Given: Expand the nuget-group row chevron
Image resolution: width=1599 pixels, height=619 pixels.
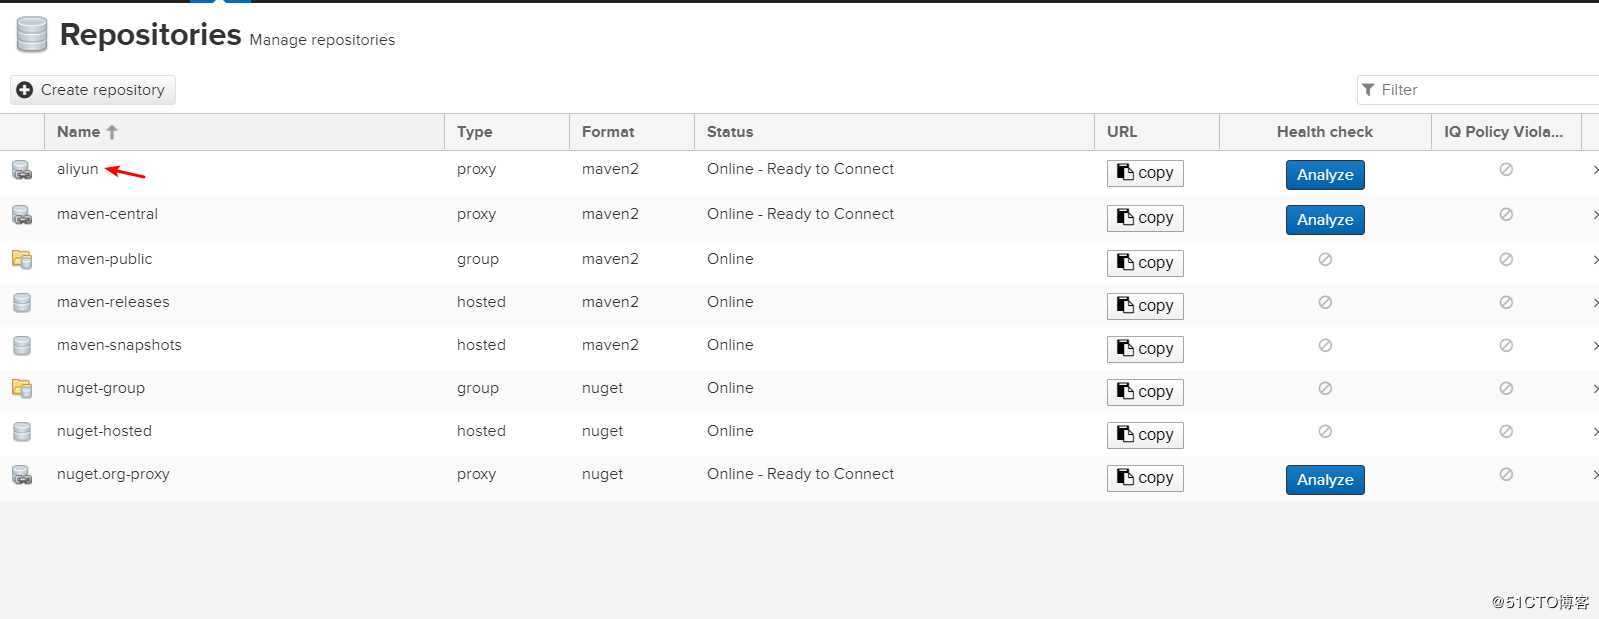Looking at the screenshot, I should tap(1594, 389).
